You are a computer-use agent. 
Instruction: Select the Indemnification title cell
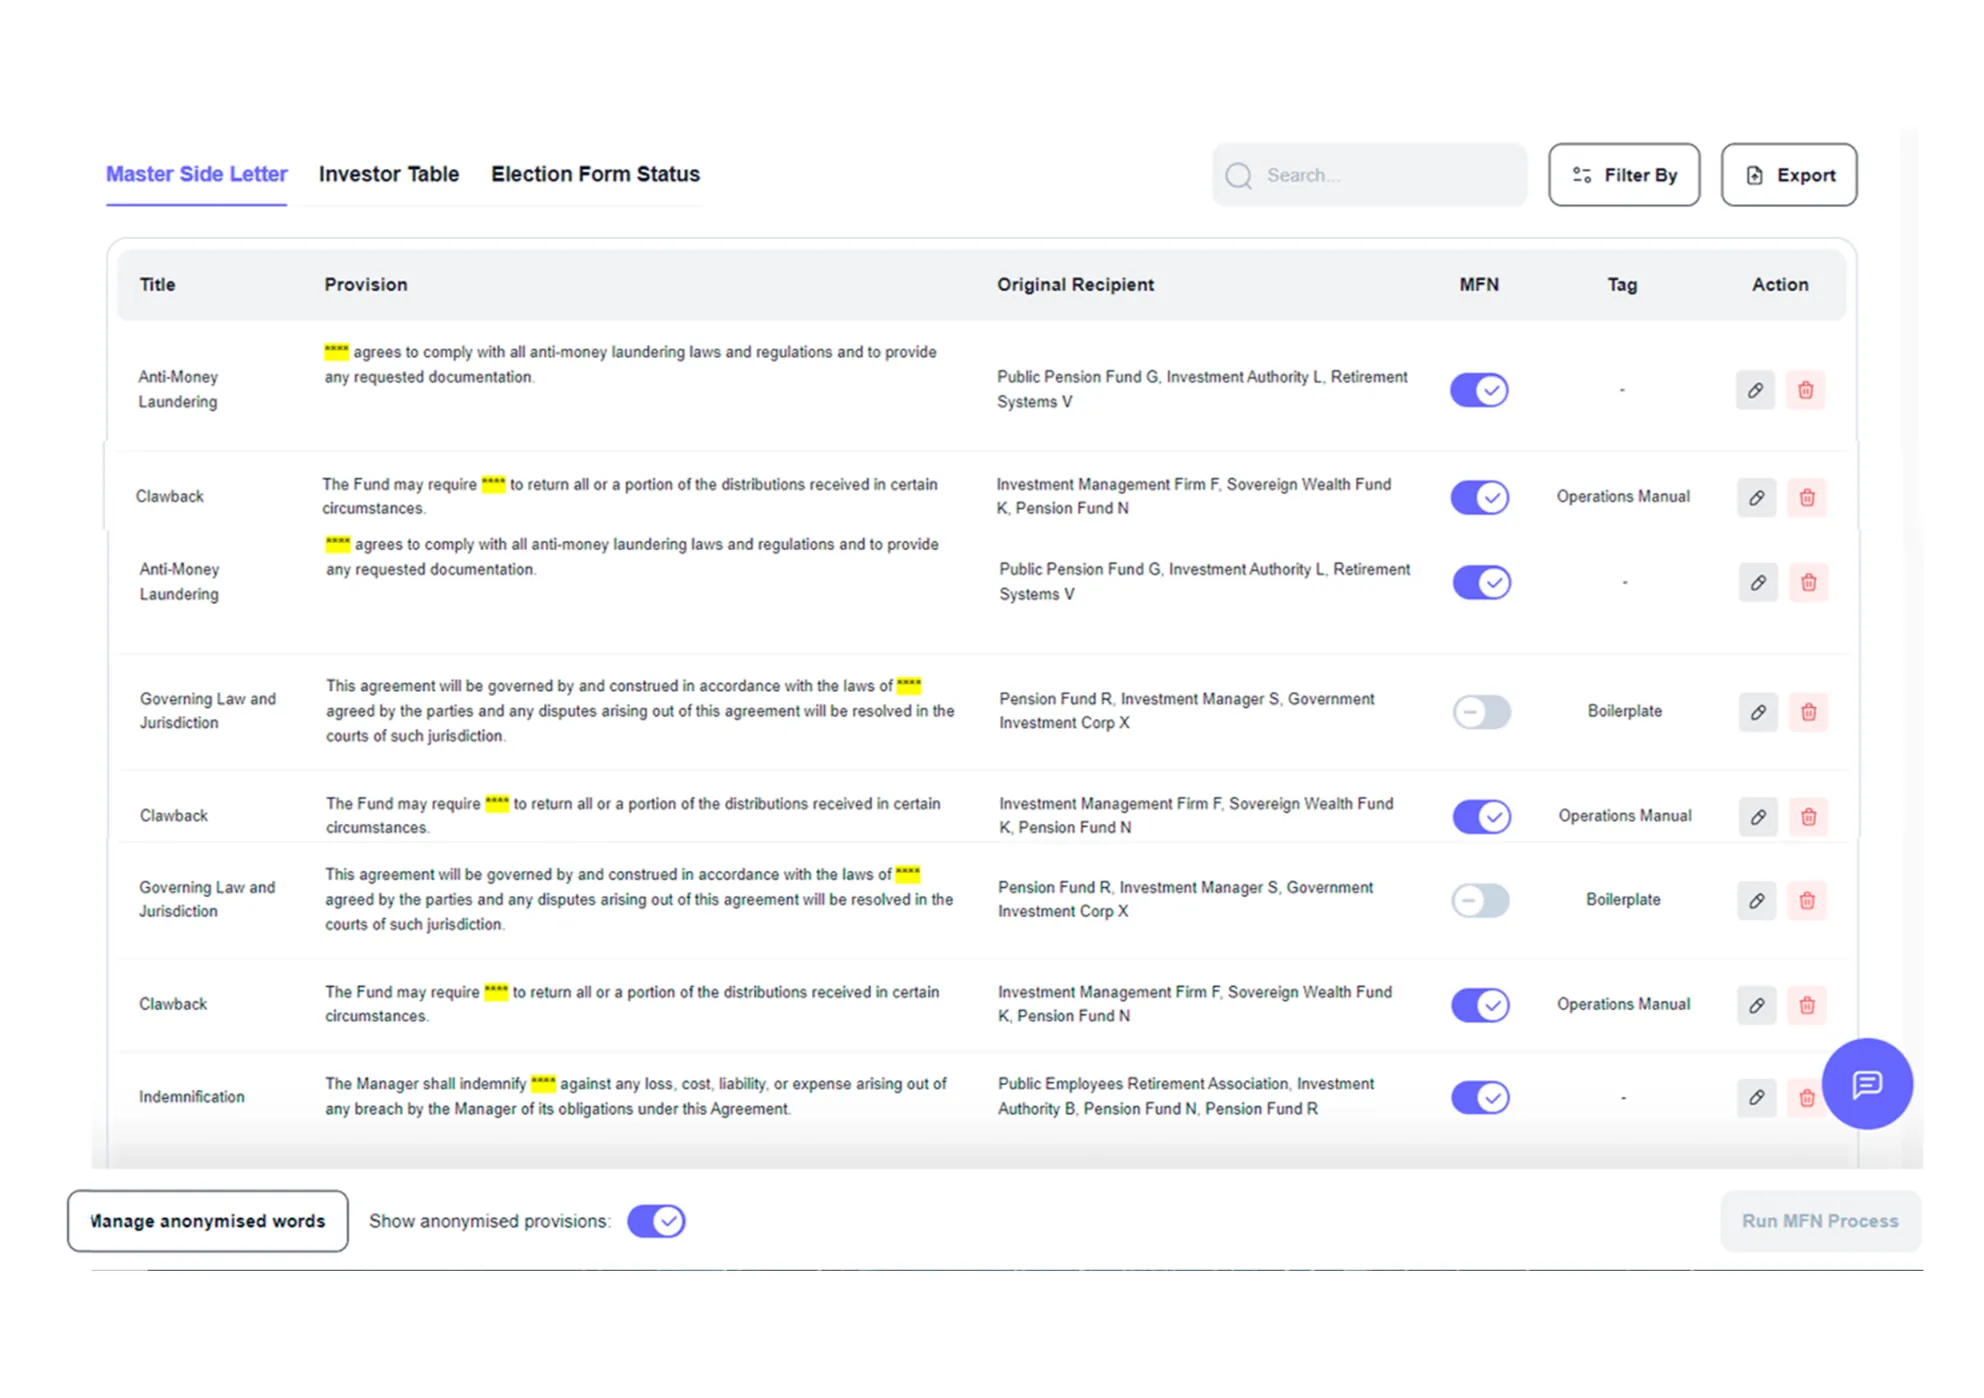click(x=192, y=1097)
